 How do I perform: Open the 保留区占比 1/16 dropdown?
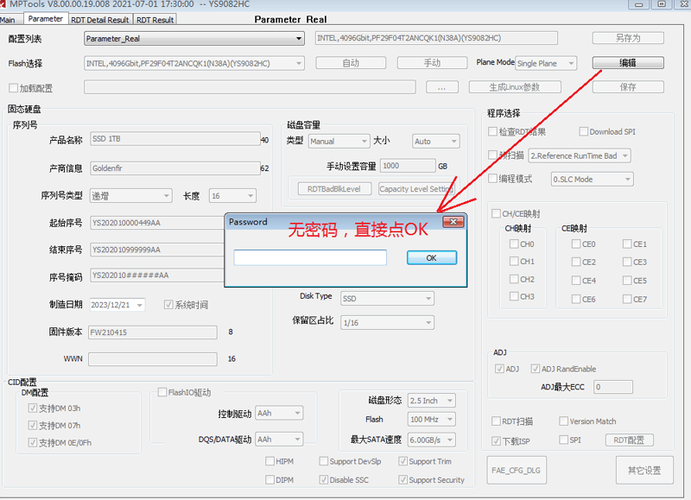click(x=387, y=323)
